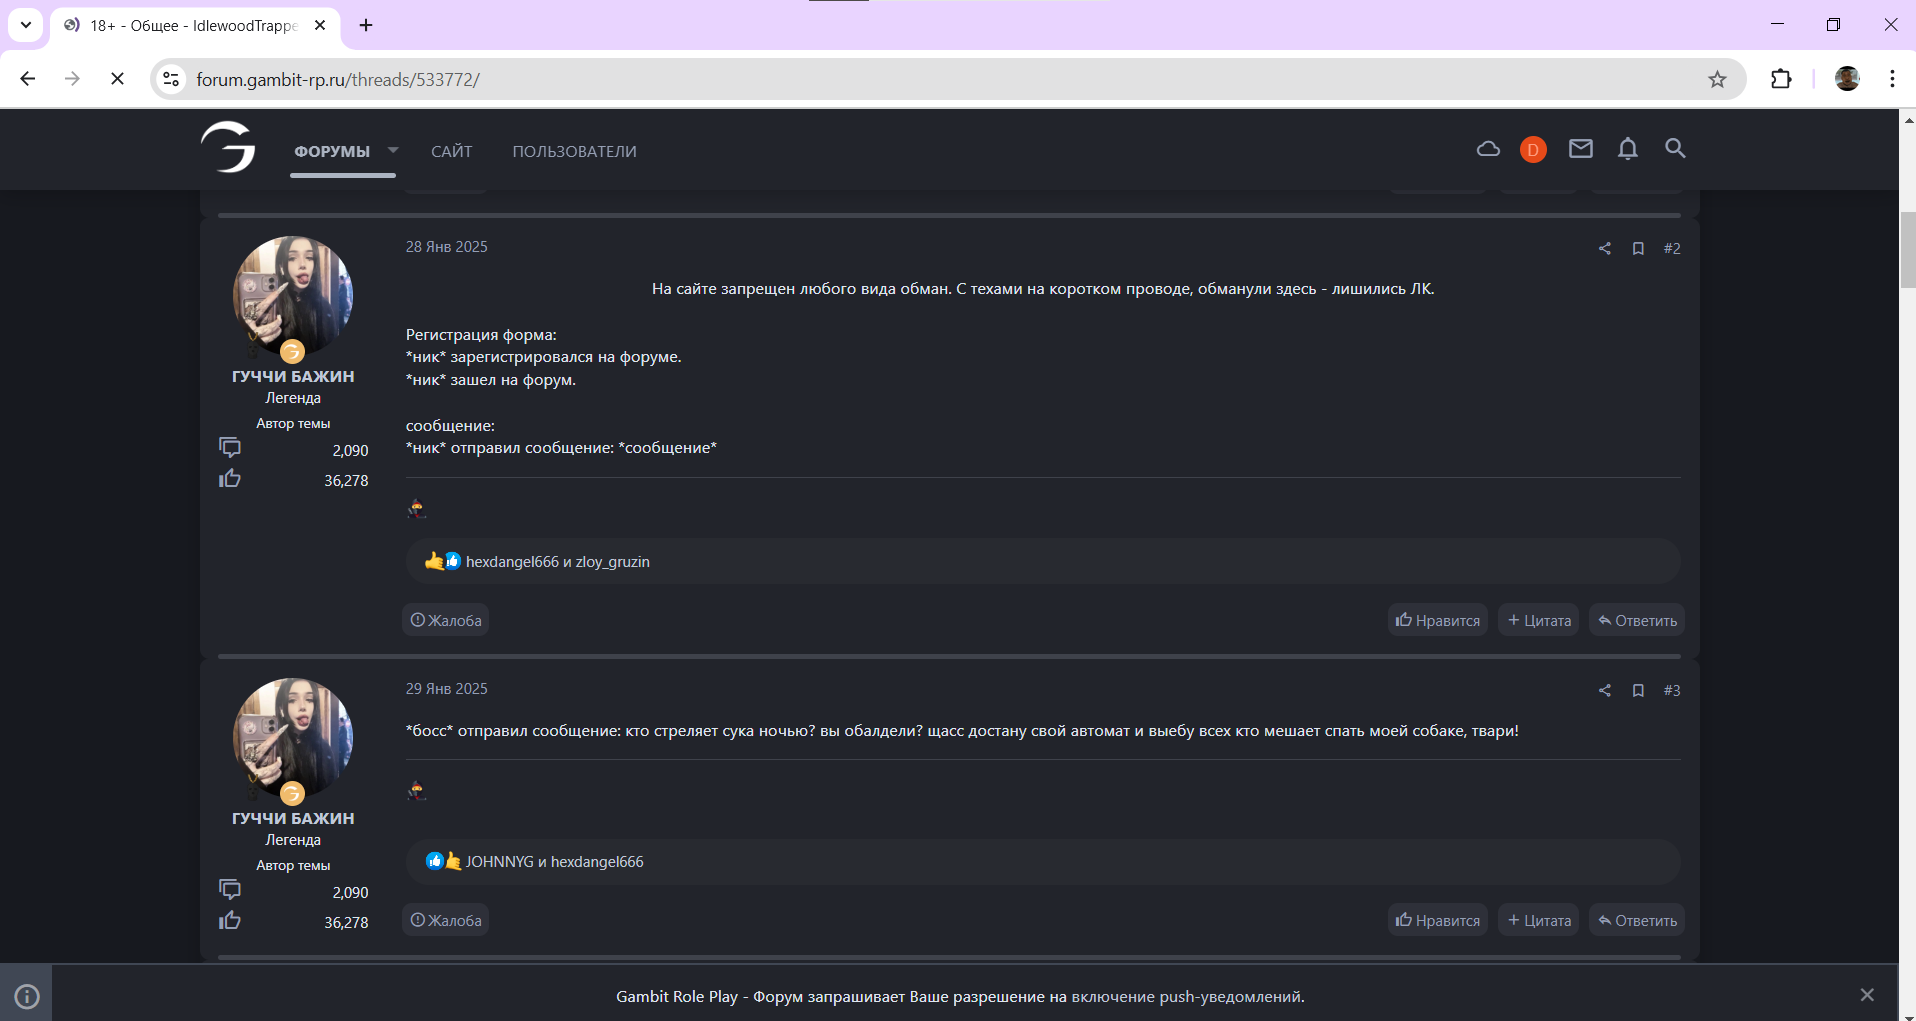Go to the САЙТ navigation item
Image resolution: width=1916 pixels, height=1021 pixels.
451,151
